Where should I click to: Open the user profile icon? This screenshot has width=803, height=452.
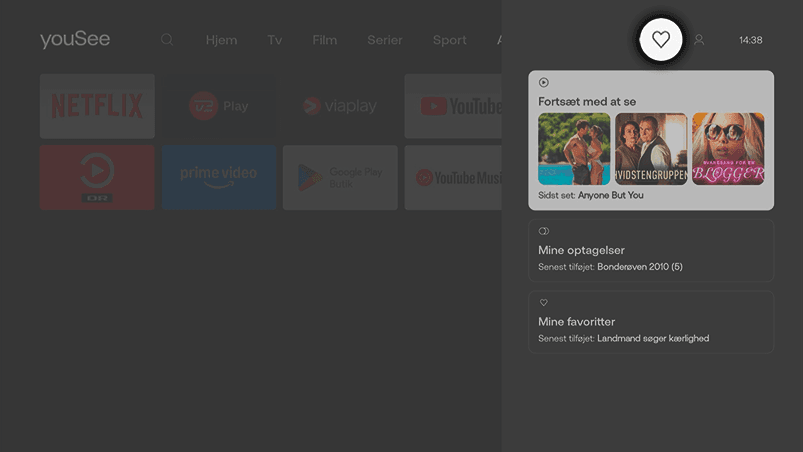click(x=699, y=40)
